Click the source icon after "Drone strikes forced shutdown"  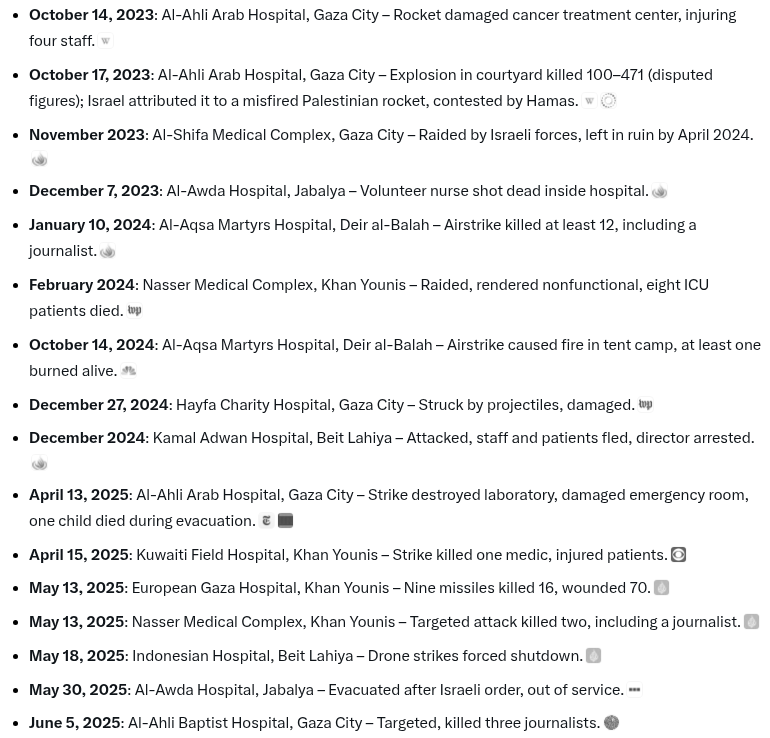pos(593,656)
